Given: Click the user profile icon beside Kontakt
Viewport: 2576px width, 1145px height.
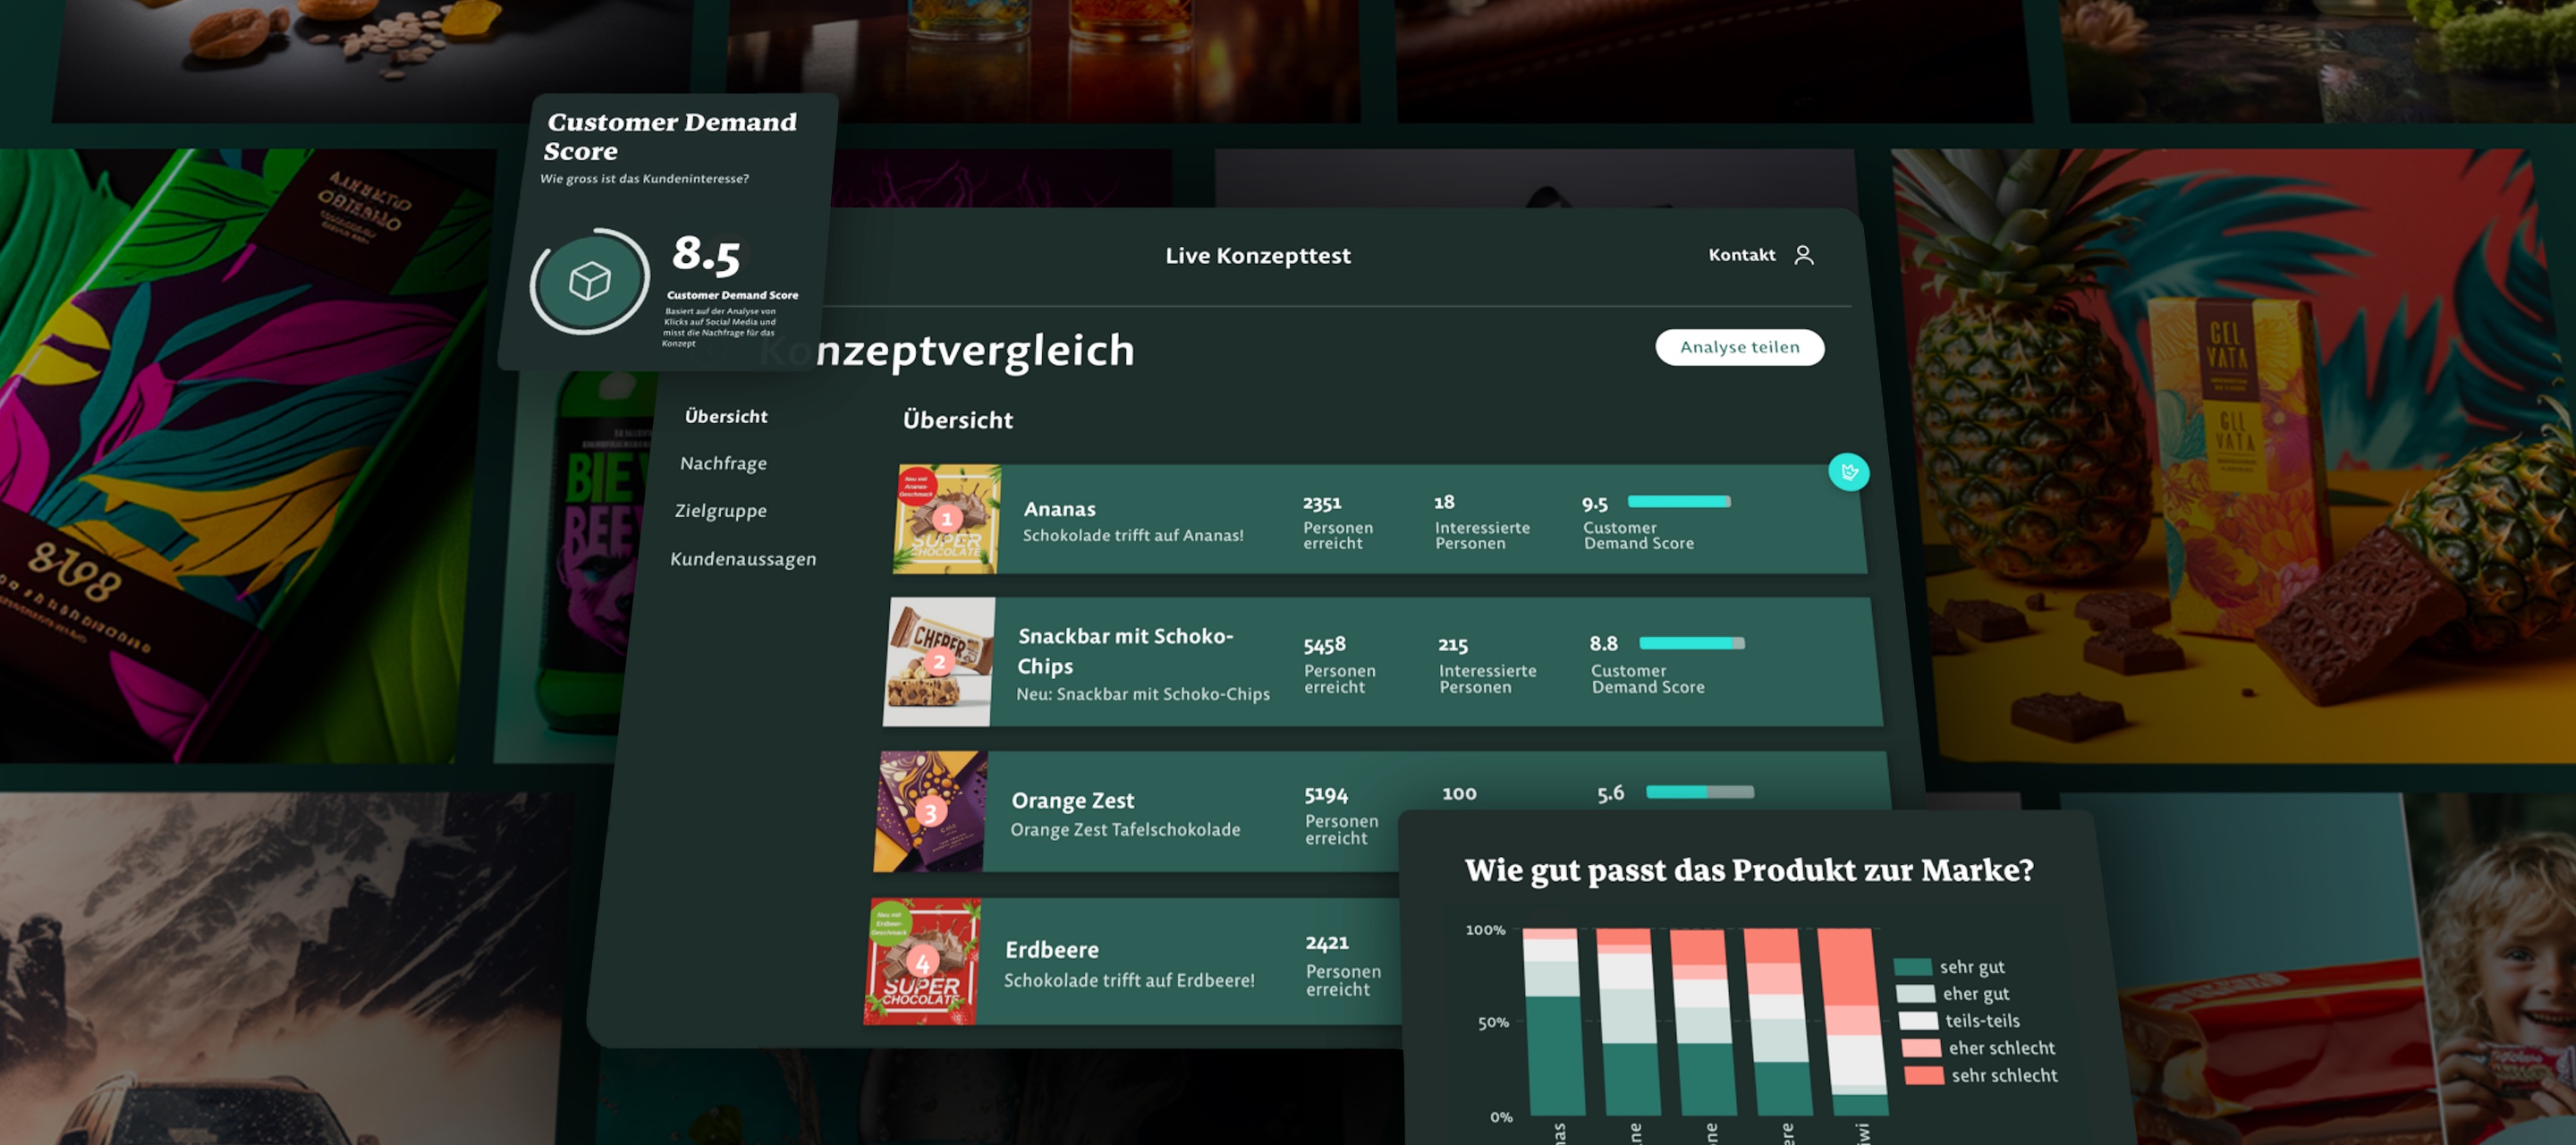Looking at the screenshot, I should 1803,255.
